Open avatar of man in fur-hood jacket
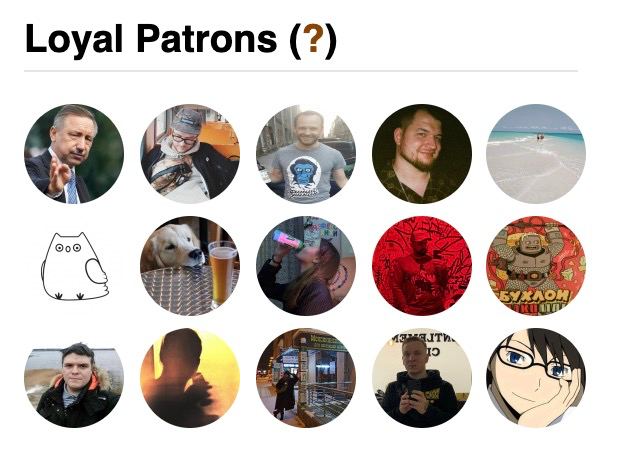 tap(74, 378)
